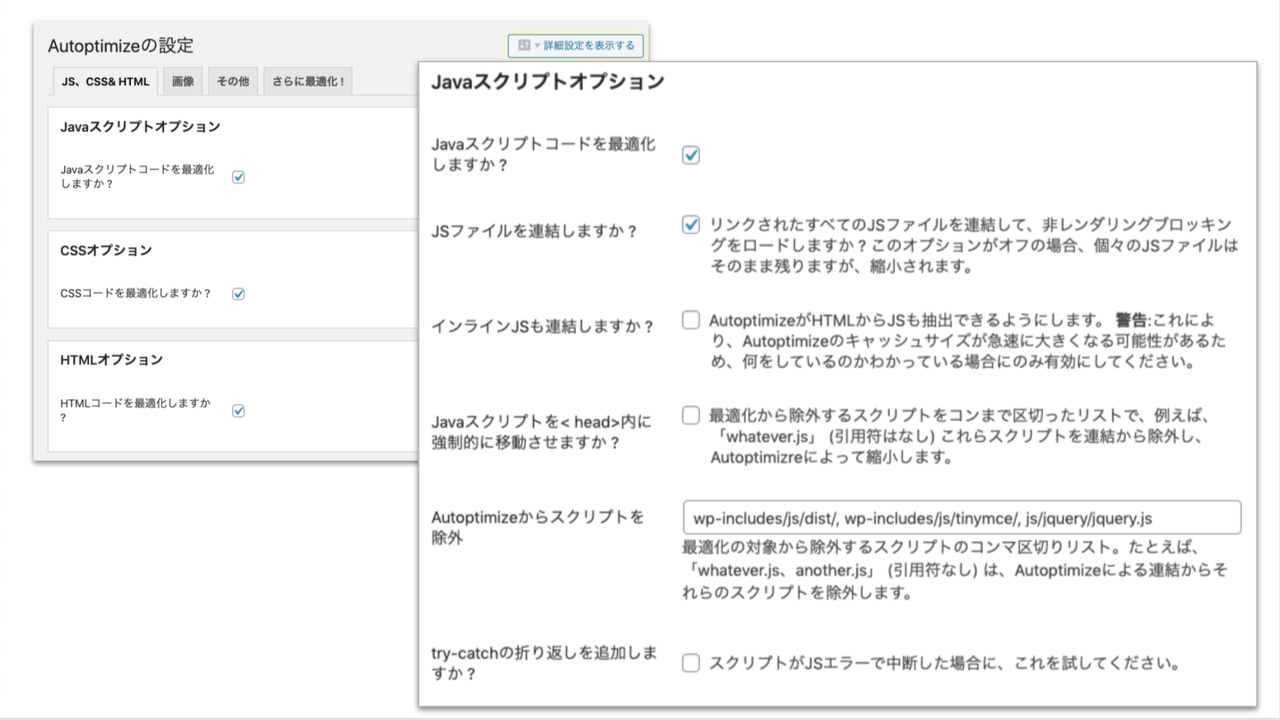Click the grid icon in 詳細設定を表示する button
This screenshot has height=720, width=1280.
(524, 46)
